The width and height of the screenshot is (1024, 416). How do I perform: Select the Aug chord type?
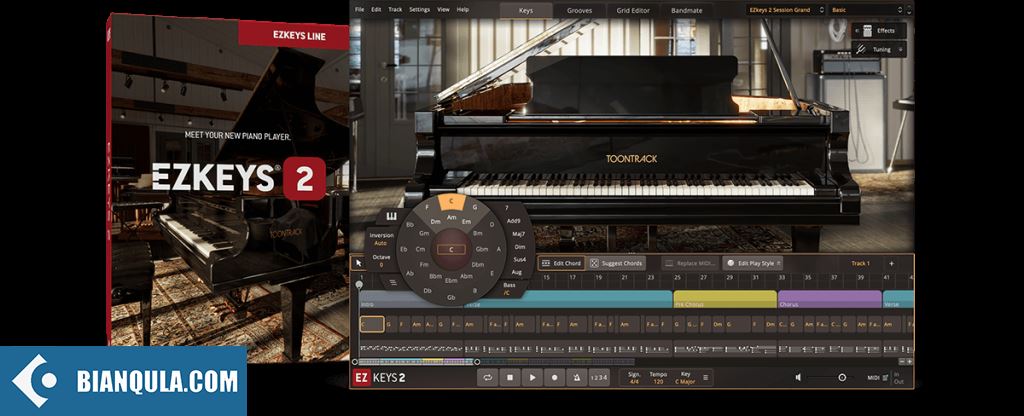517,272
